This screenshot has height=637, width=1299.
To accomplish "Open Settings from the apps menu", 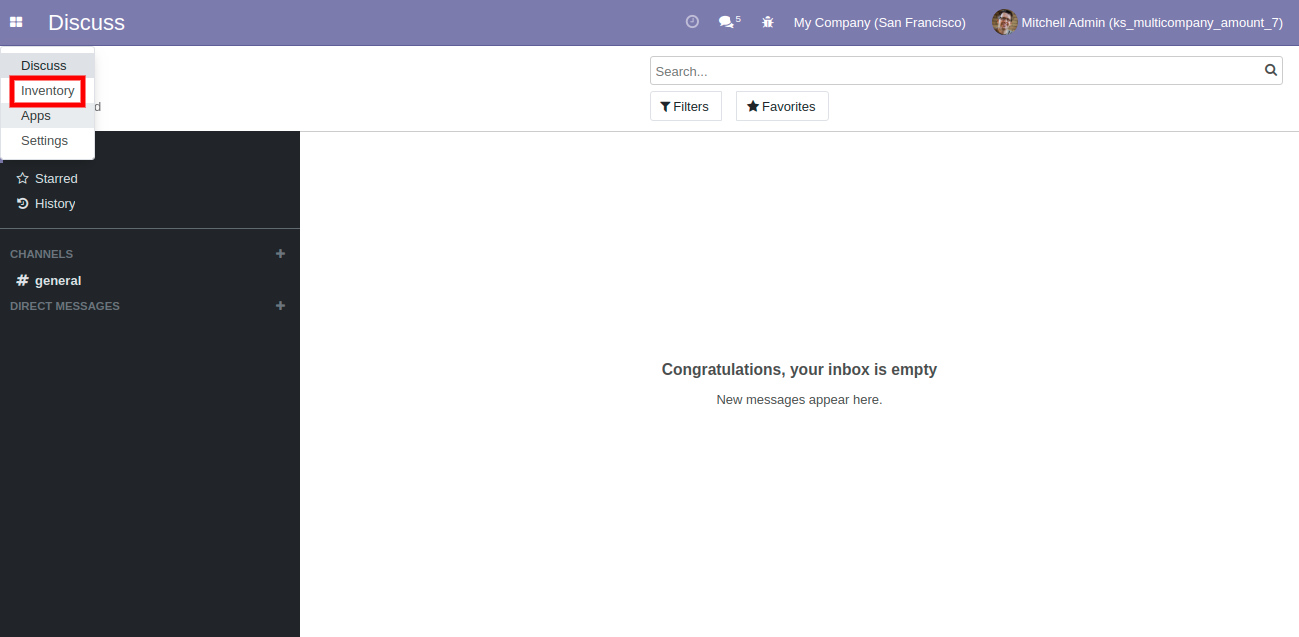I will [45, 141].
